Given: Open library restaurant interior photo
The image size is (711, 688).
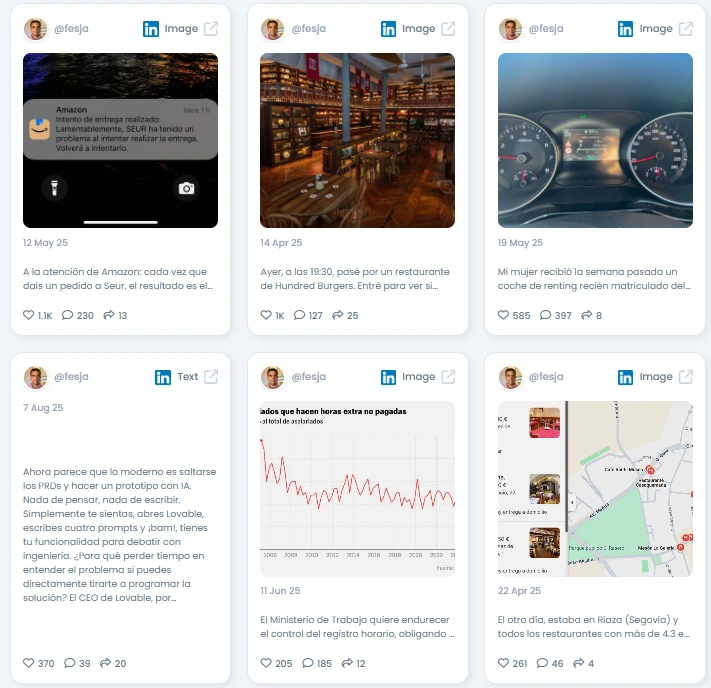Looking at the screenshot, I should coord(357,141).
